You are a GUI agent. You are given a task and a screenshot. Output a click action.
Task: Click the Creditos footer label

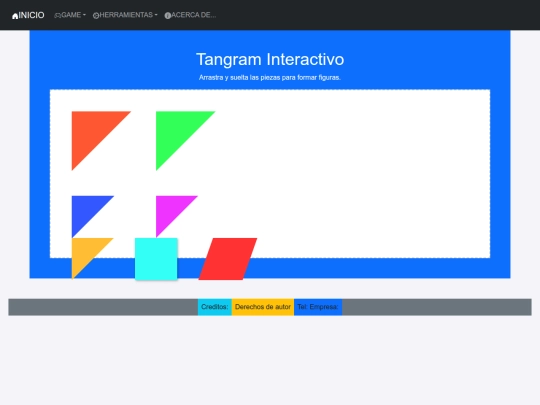(215, 307)
